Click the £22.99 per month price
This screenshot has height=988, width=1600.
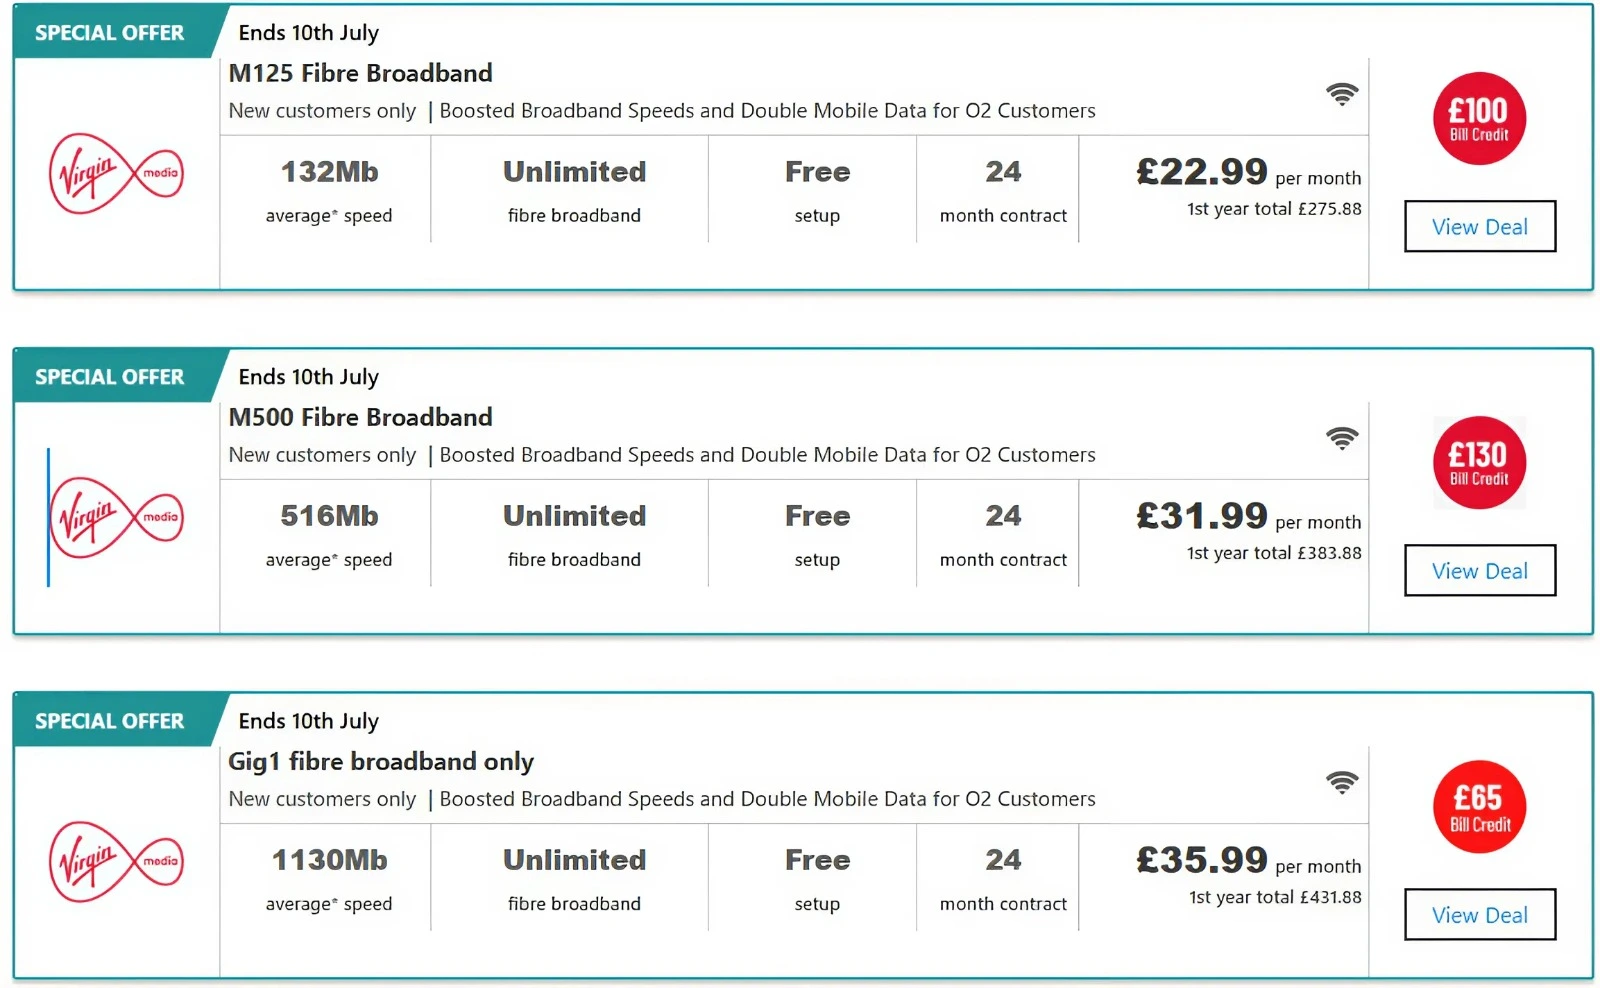coord(1248,173)
